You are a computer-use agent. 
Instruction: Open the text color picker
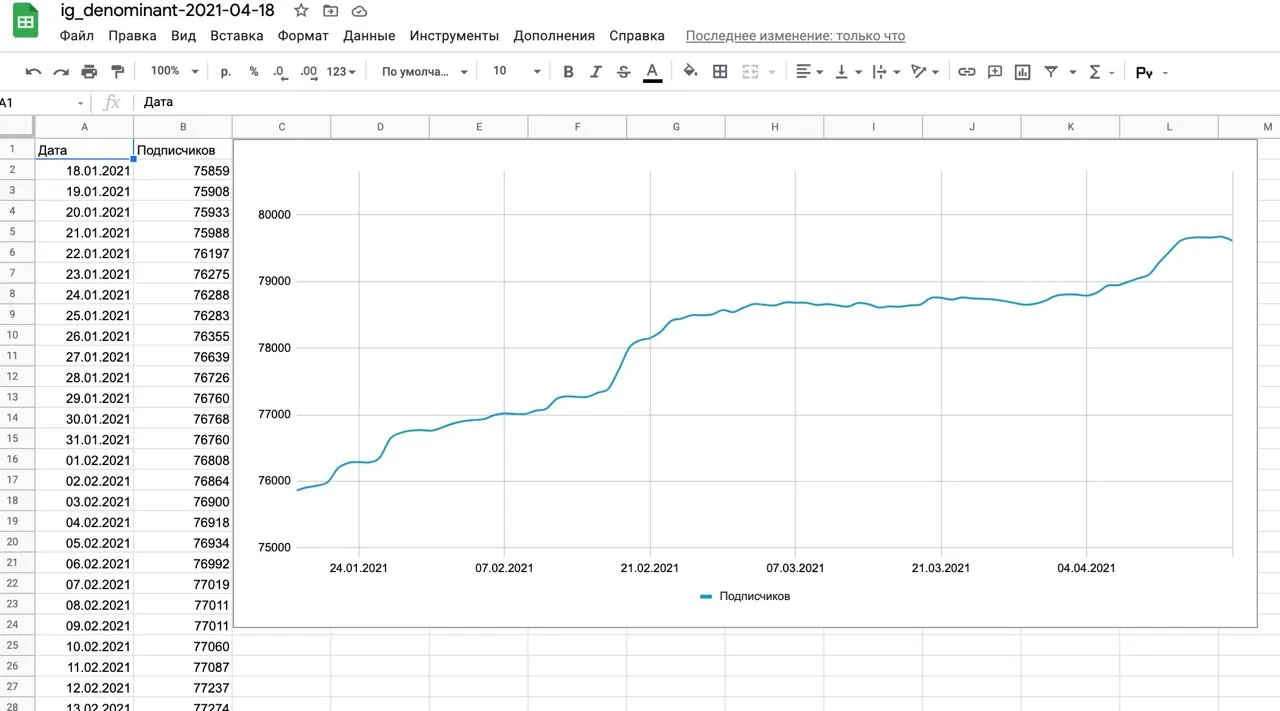(x=652, y=72)
